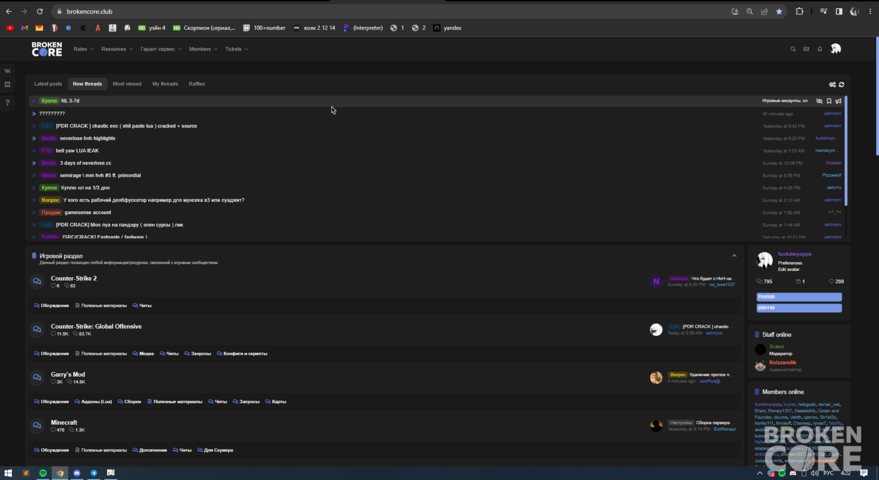
Task: Open the '100+number' bookmark
Action: [x=264, y=27]
